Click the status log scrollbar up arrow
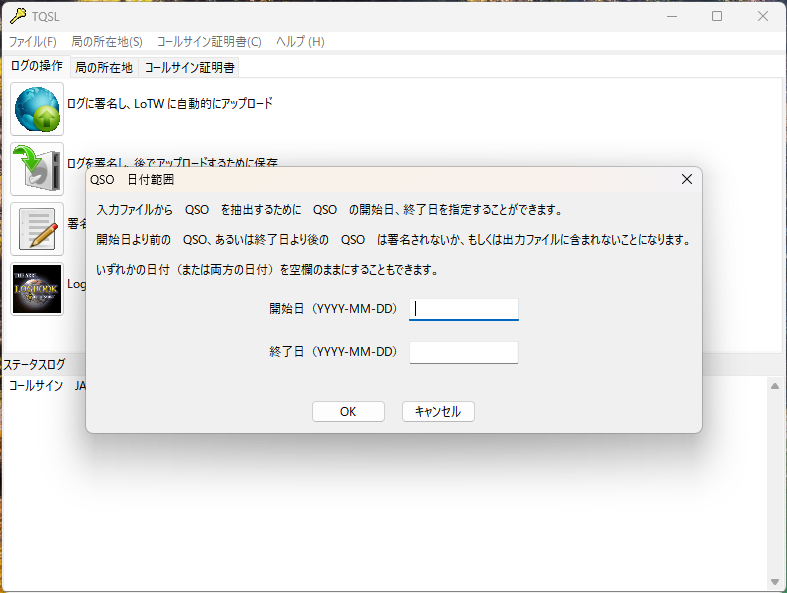Screen dimensions: 787x593 coord(775,386)
